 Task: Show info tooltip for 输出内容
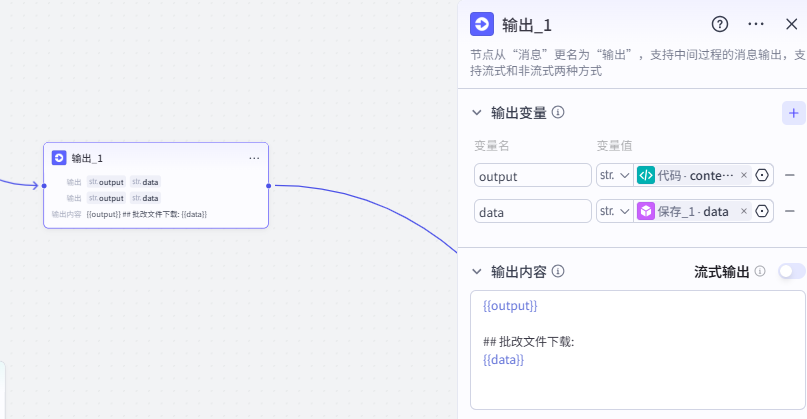point(558,271)
